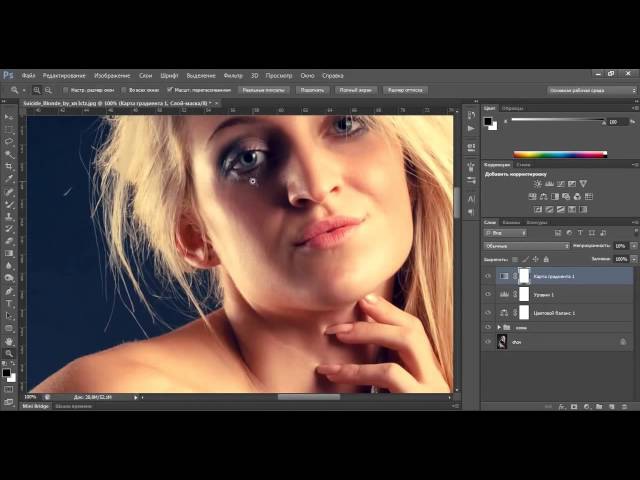Select the Path Selection tool
This screenshot has height=480, width=640.
8,316
